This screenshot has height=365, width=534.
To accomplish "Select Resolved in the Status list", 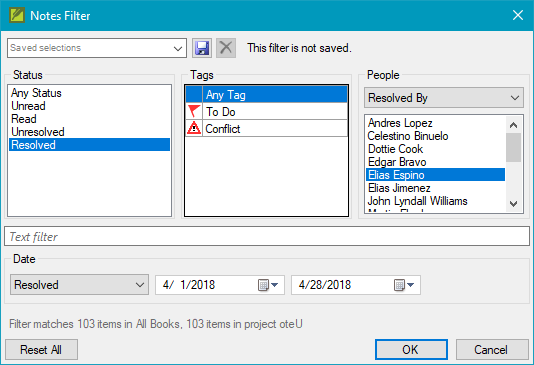I will 89,145.
